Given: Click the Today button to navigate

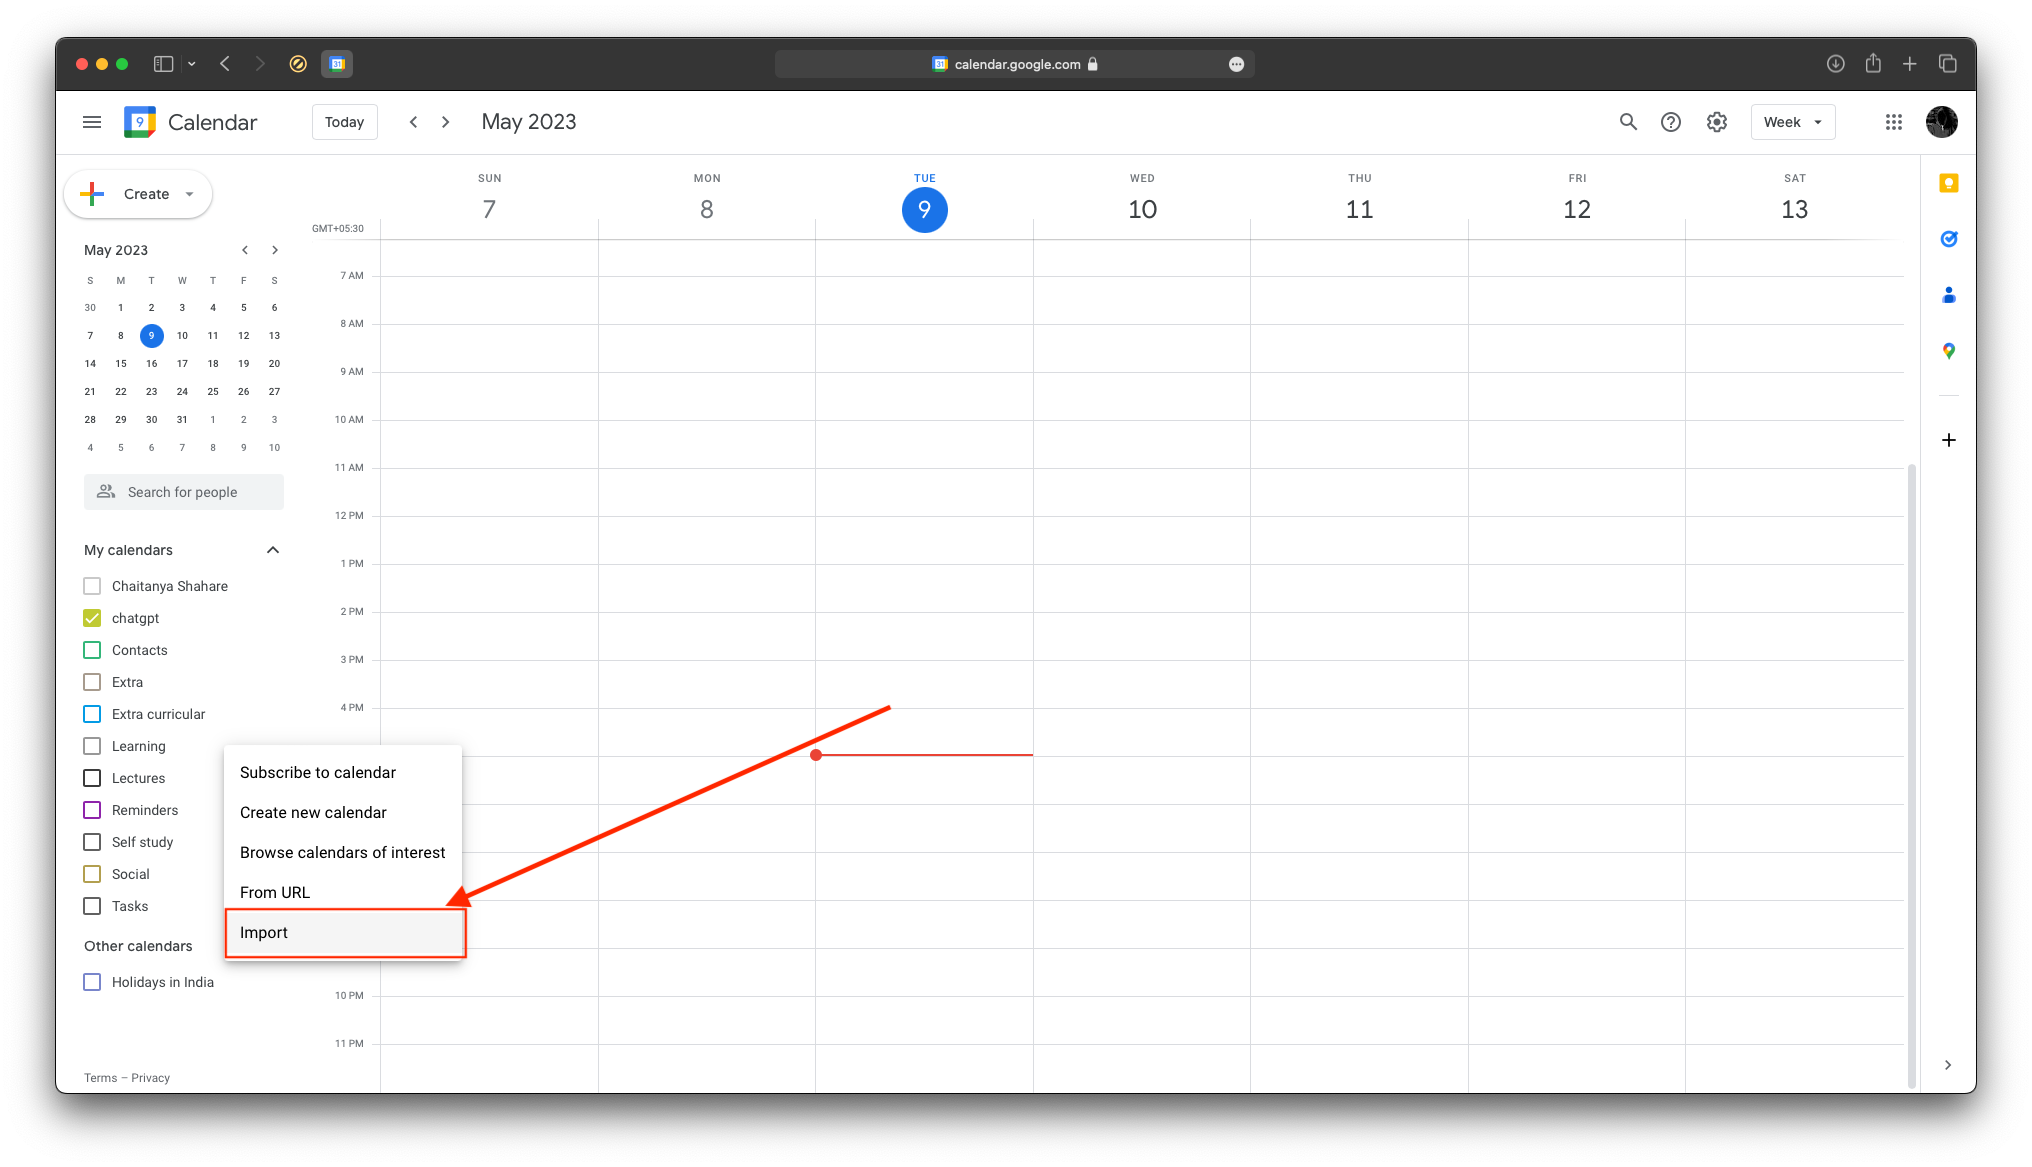Looking at the screenshot, I should (345, 121).
